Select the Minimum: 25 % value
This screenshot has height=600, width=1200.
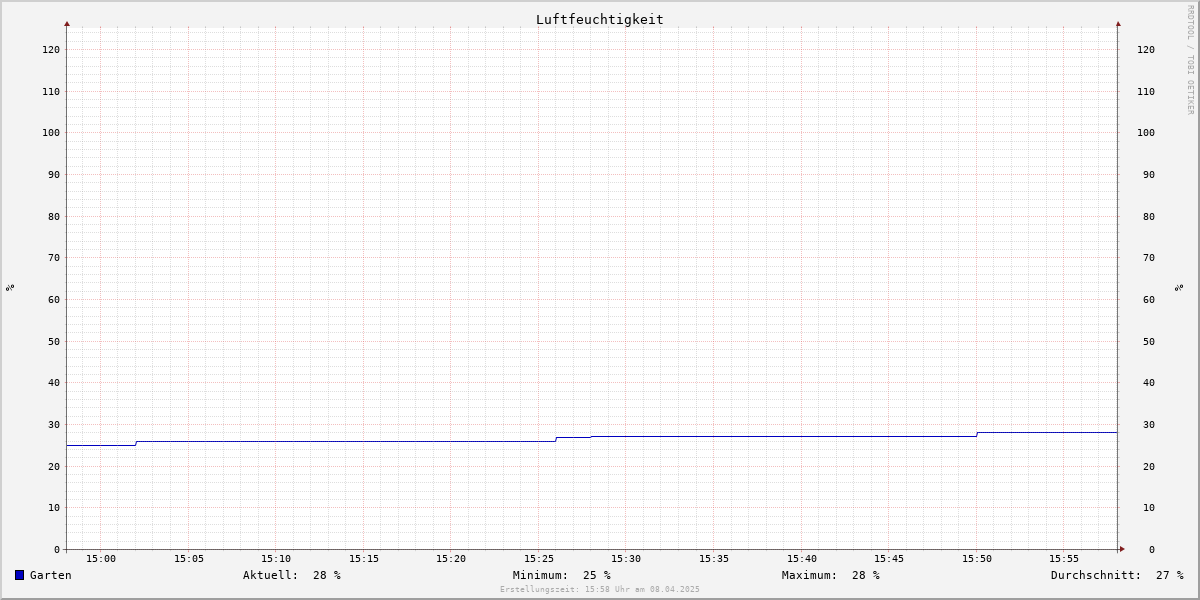pyautogui.click(x=562, y=575)
